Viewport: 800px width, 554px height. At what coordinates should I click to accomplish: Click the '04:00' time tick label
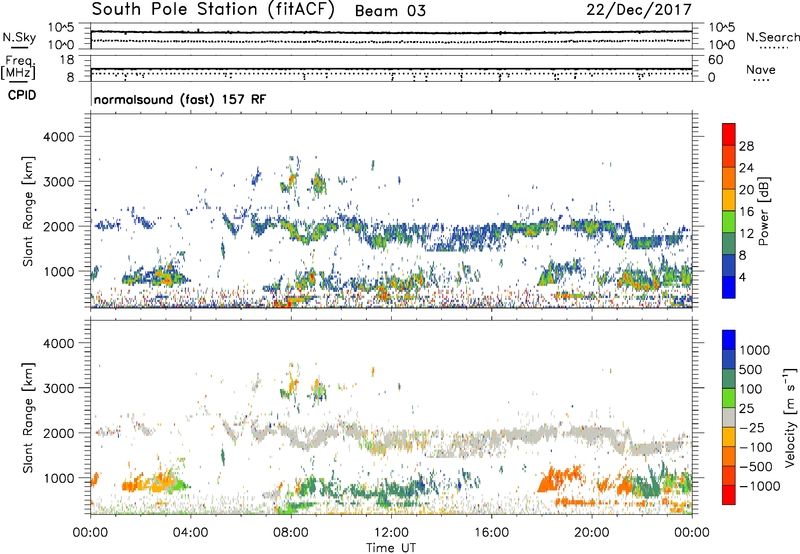tap(190, 533)
